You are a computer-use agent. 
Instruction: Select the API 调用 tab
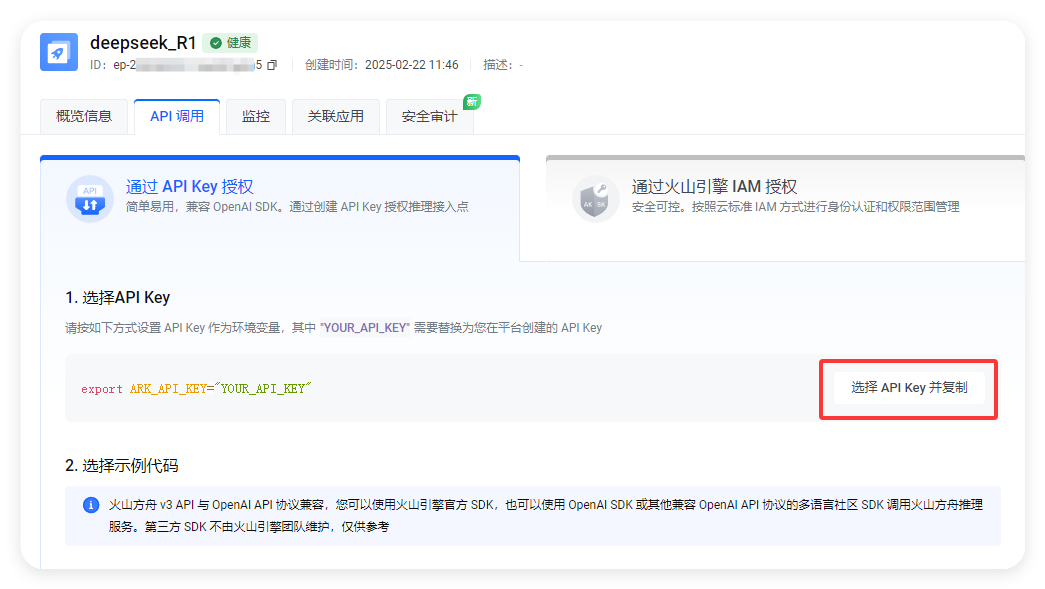[x=177, y=117]
